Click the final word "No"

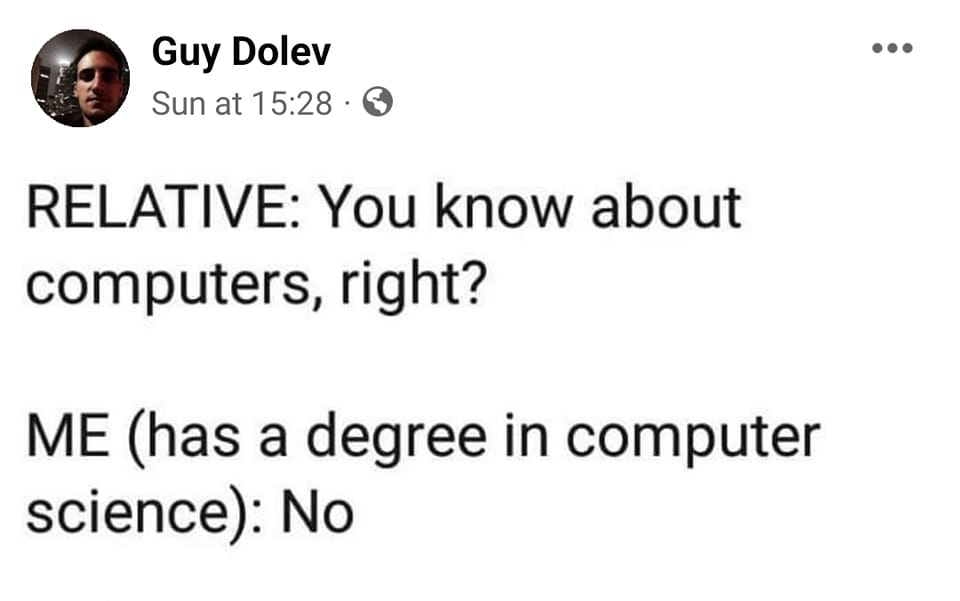tap(317, 513)
